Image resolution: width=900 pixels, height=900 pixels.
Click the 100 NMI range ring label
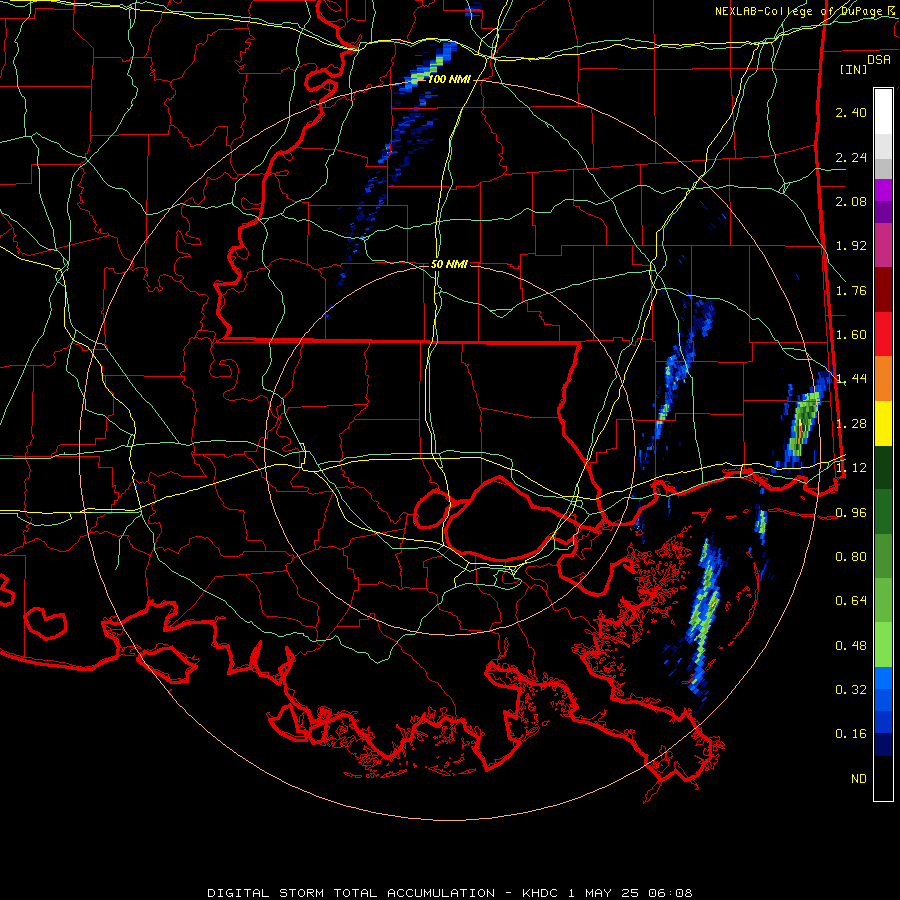pos(449,79)
